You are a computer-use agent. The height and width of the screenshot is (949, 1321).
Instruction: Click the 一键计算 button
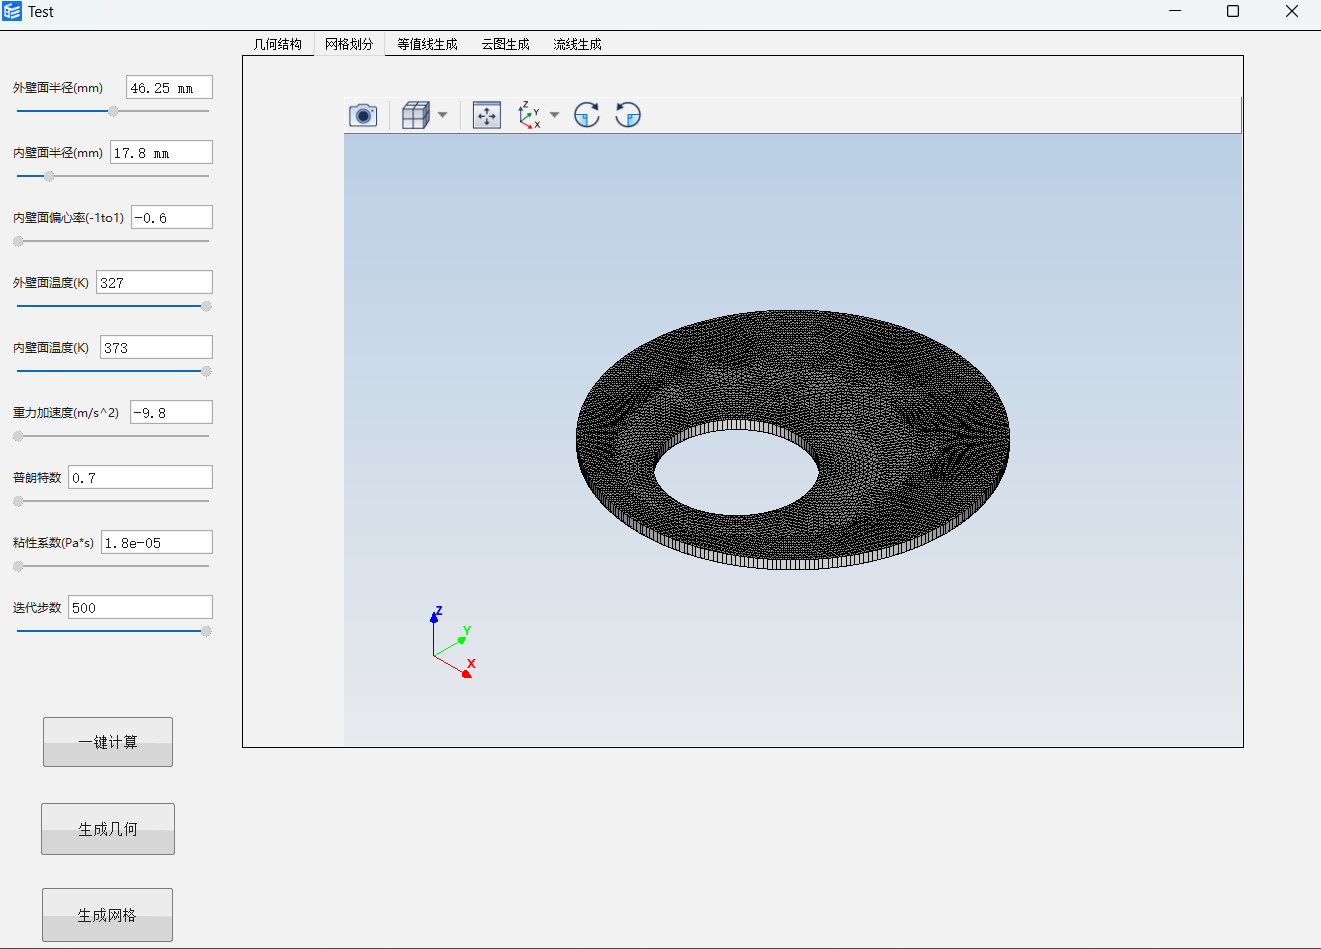pyautogui.click(x=108, y=742)
